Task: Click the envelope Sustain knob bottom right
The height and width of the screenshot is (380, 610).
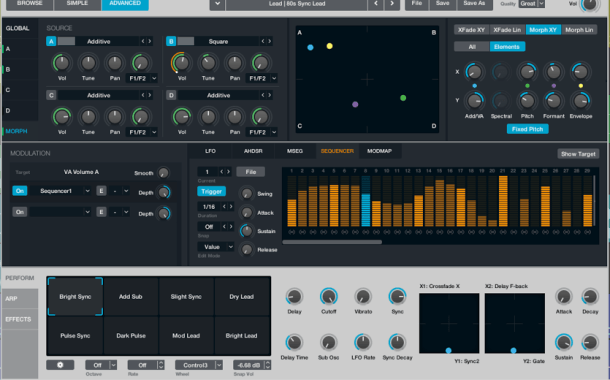Action: coord(564,343)
